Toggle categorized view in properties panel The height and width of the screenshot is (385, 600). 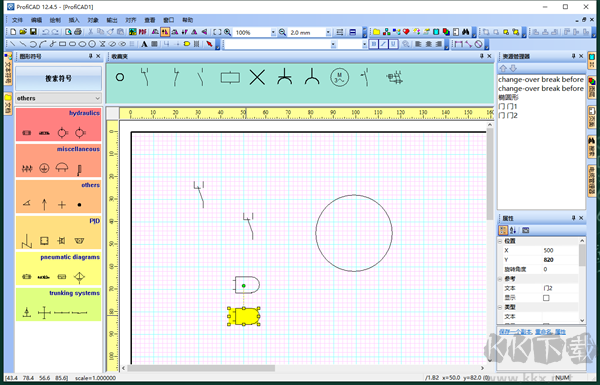coord(503,230)
